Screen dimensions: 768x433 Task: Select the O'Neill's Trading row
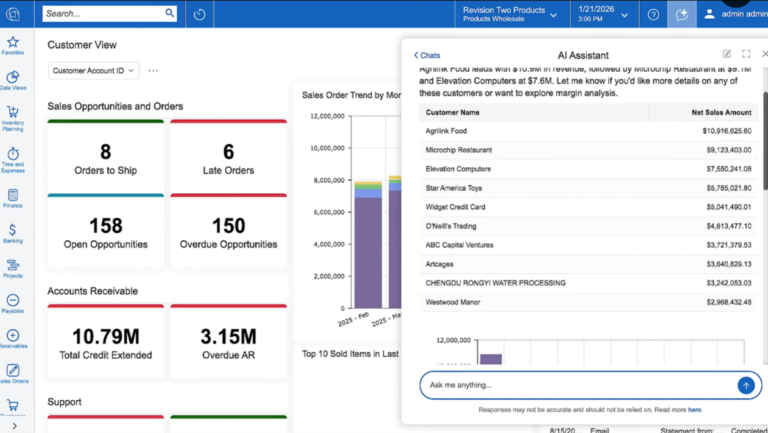[x=589, y=226]
